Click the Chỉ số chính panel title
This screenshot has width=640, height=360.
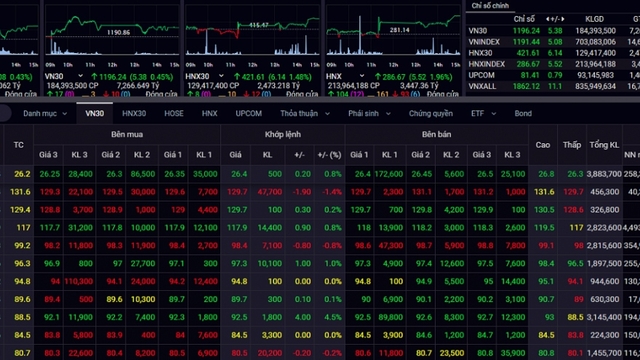490,6
